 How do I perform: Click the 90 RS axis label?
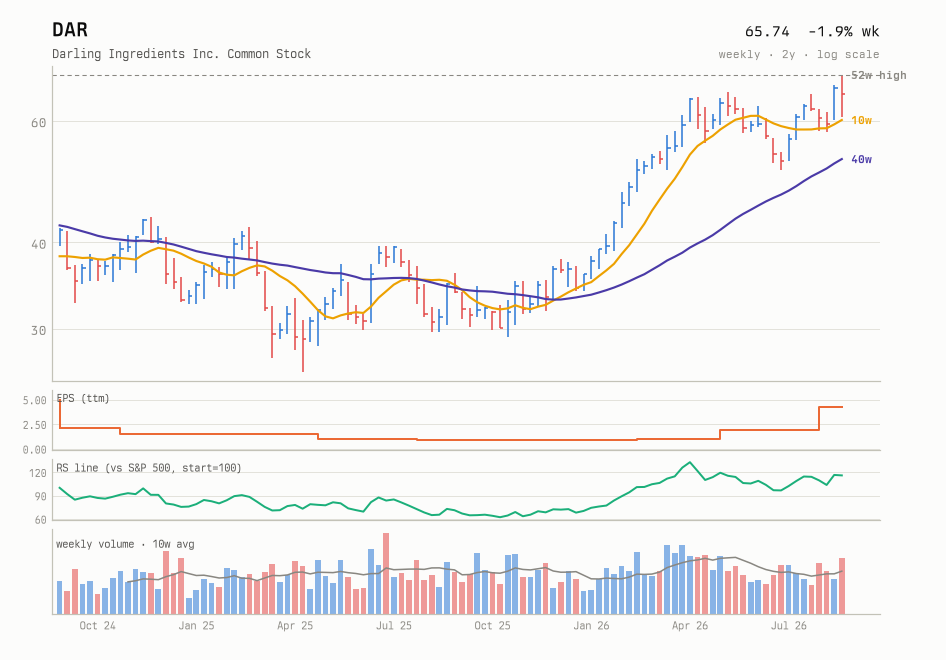[40, 497]
